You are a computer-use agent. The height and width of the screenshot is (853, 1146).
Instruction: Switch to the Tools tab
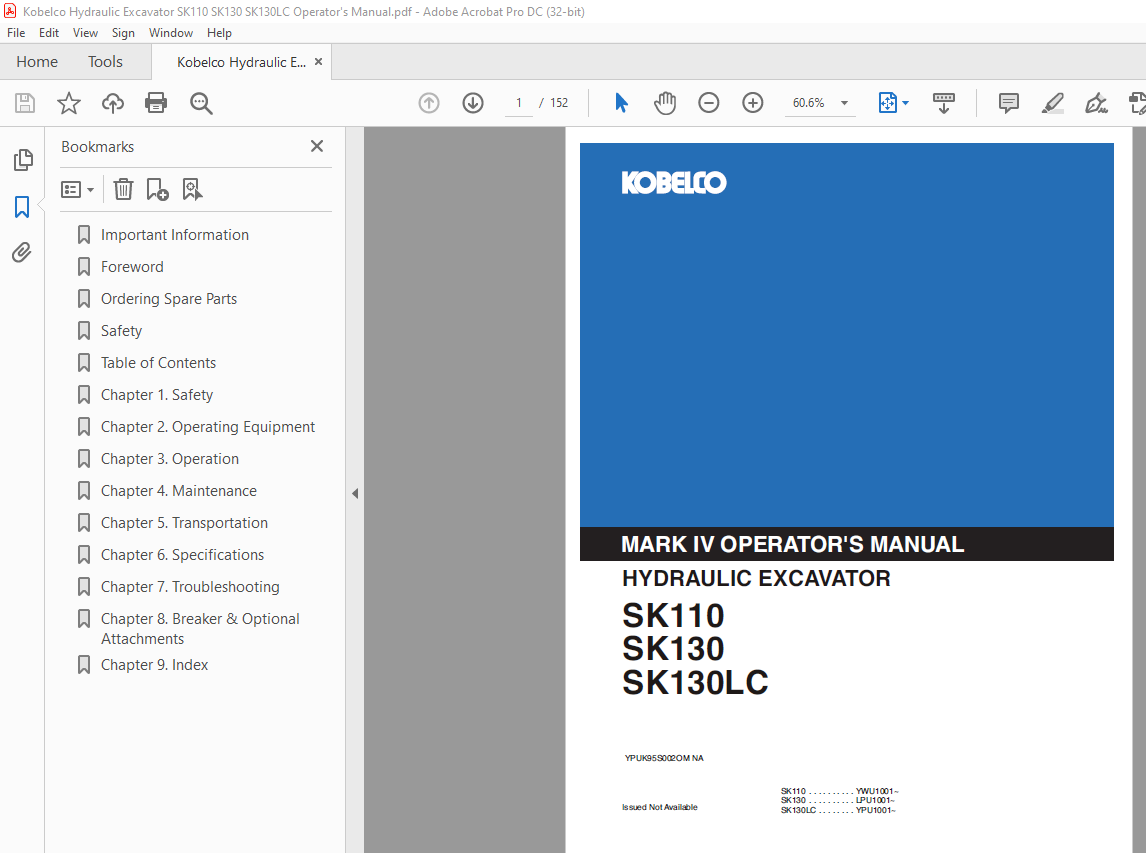pyautogui.click(x=105, y=62)
